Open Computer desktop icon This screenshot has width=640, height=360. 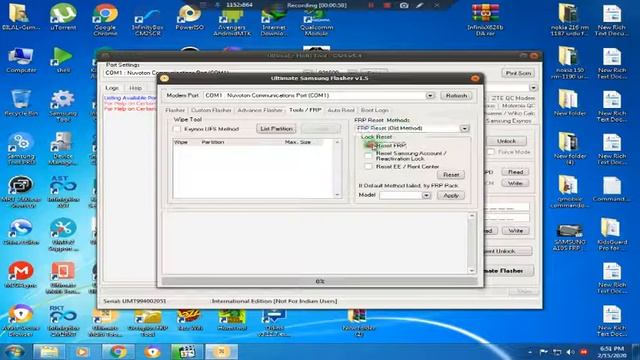point(21,60)
